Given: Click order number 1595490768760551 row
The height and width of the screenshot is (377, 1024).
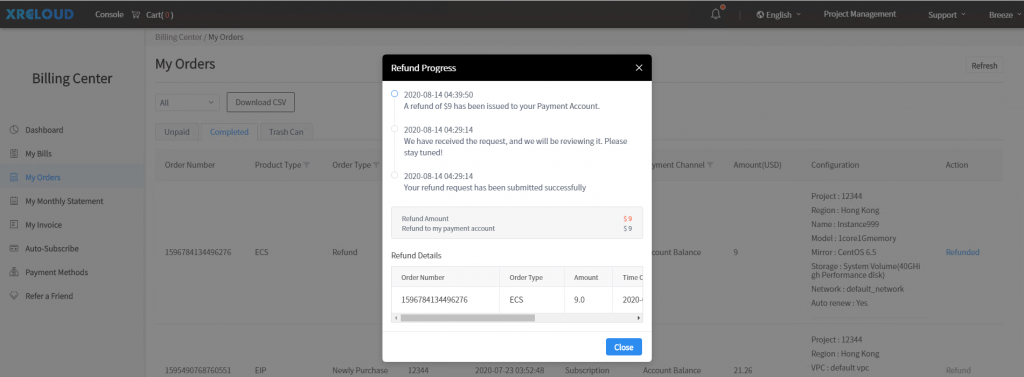Looking at the screenshot, I should click(198, 370).
